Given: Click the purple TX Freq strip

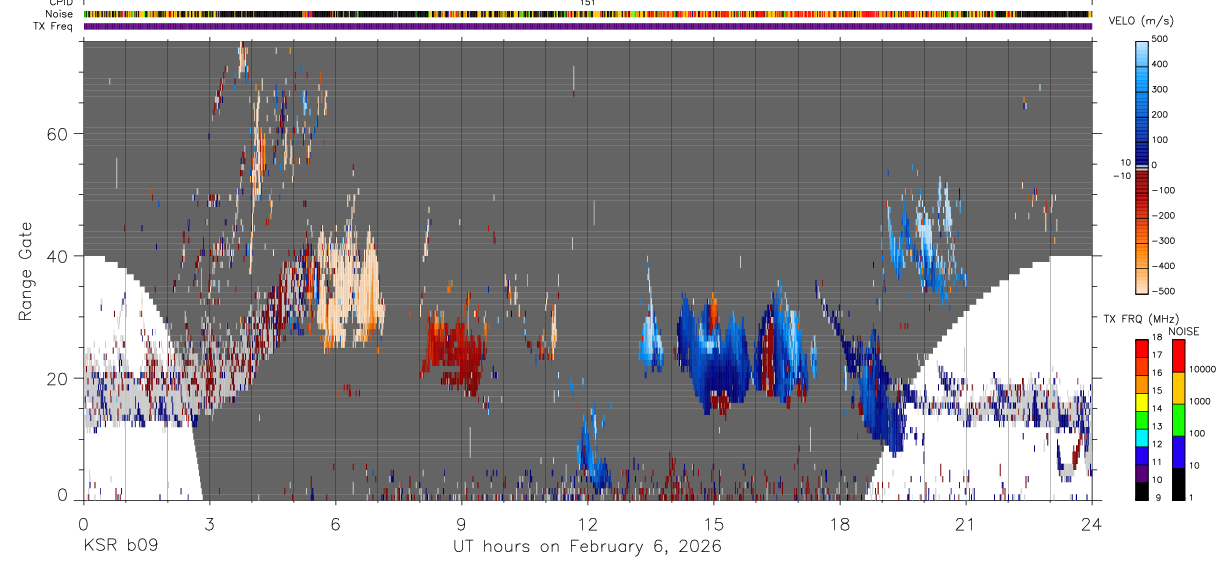Looking at the screenshot, I should point(587,27).
